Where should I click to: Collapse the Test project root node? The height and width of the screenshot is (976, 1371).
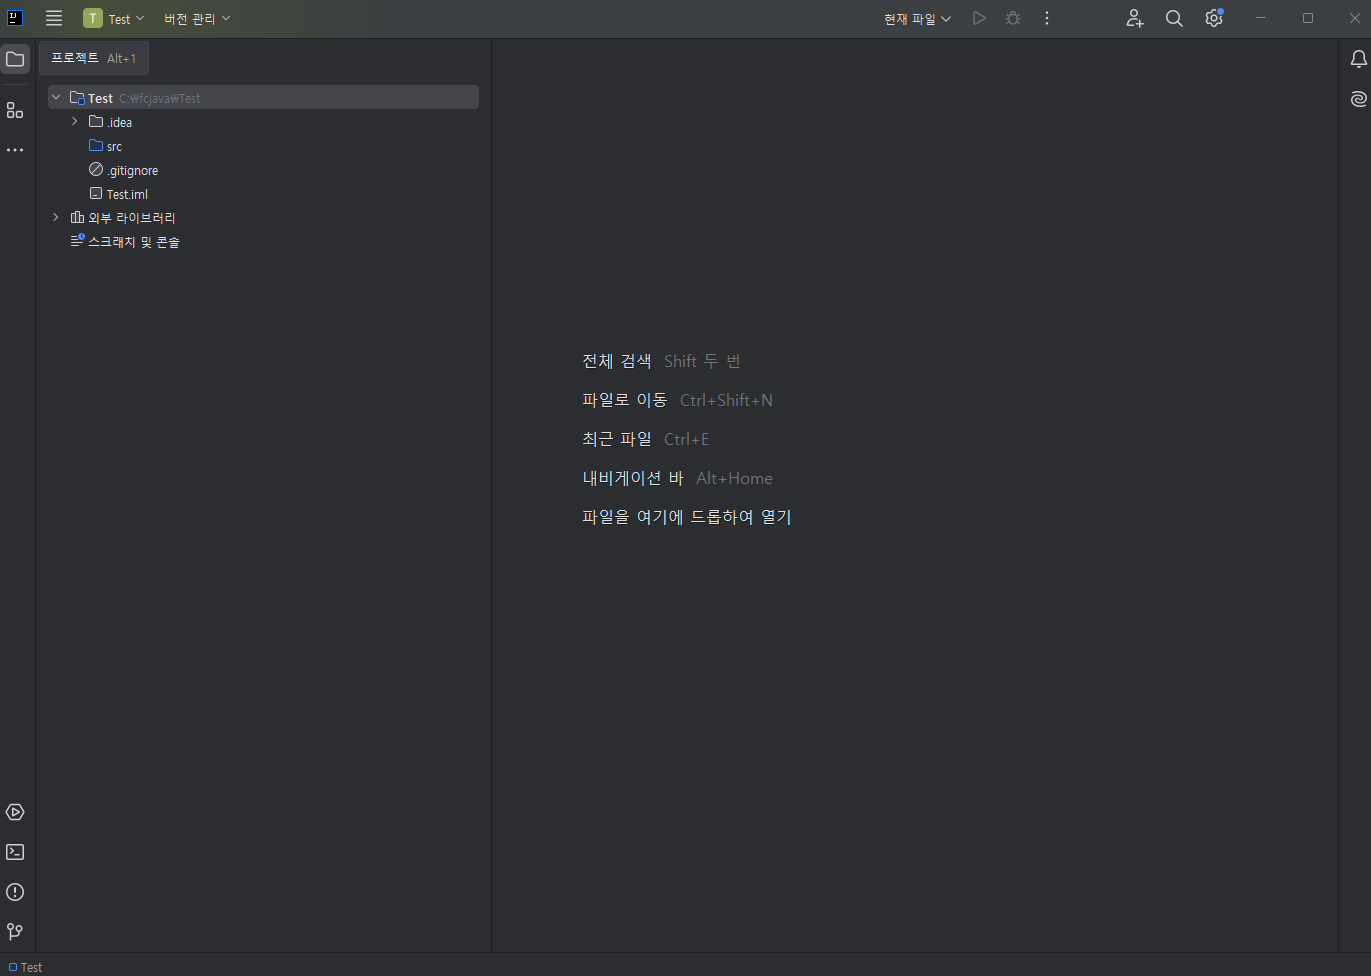[x=56, y=97]
